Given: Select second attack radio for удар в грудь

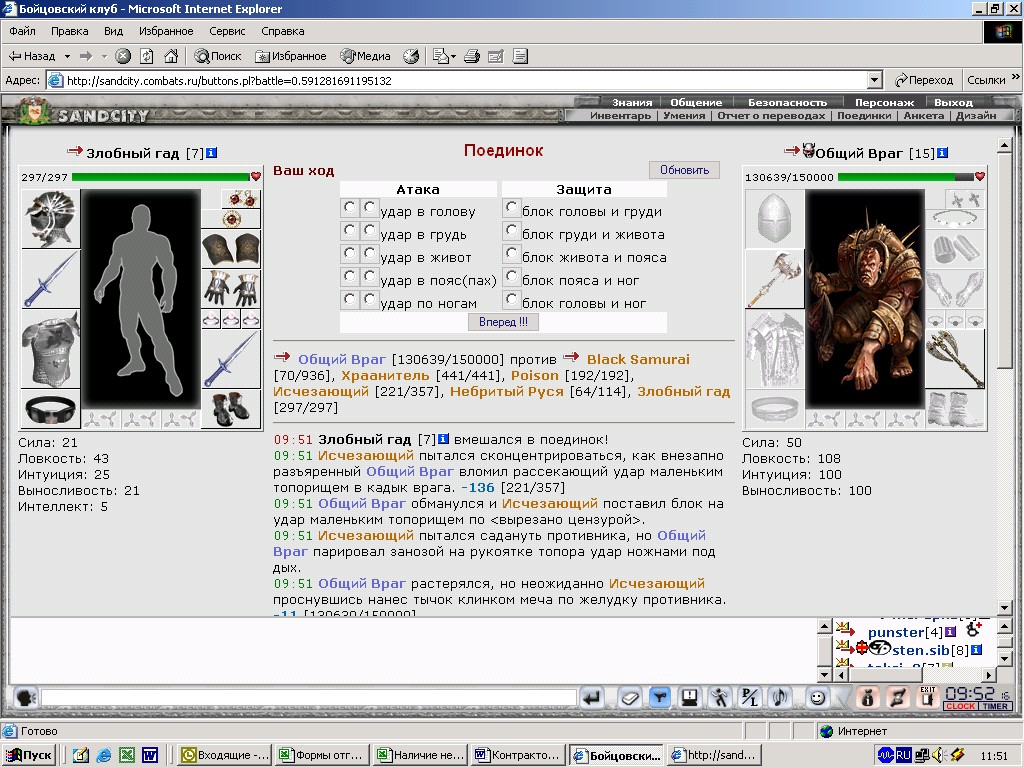Looking at the screenshot, I should click(369, 230).
